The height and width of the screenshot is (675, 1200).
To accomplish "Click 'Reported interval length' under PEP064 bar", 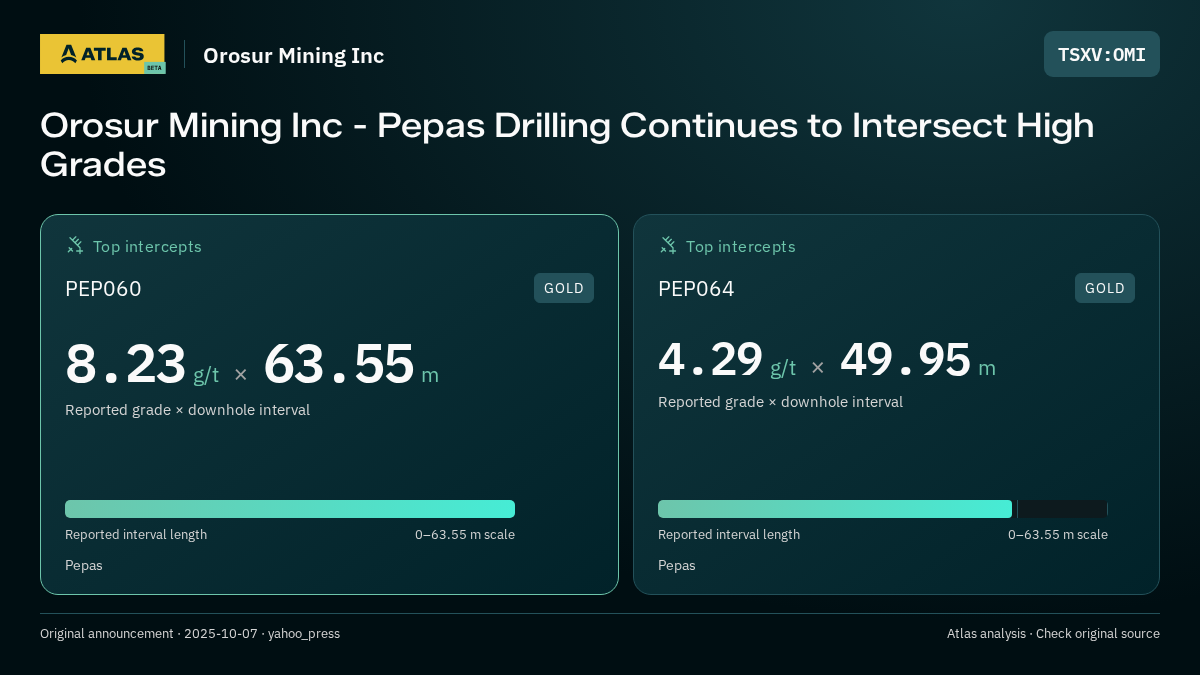I will pos(729,535).
